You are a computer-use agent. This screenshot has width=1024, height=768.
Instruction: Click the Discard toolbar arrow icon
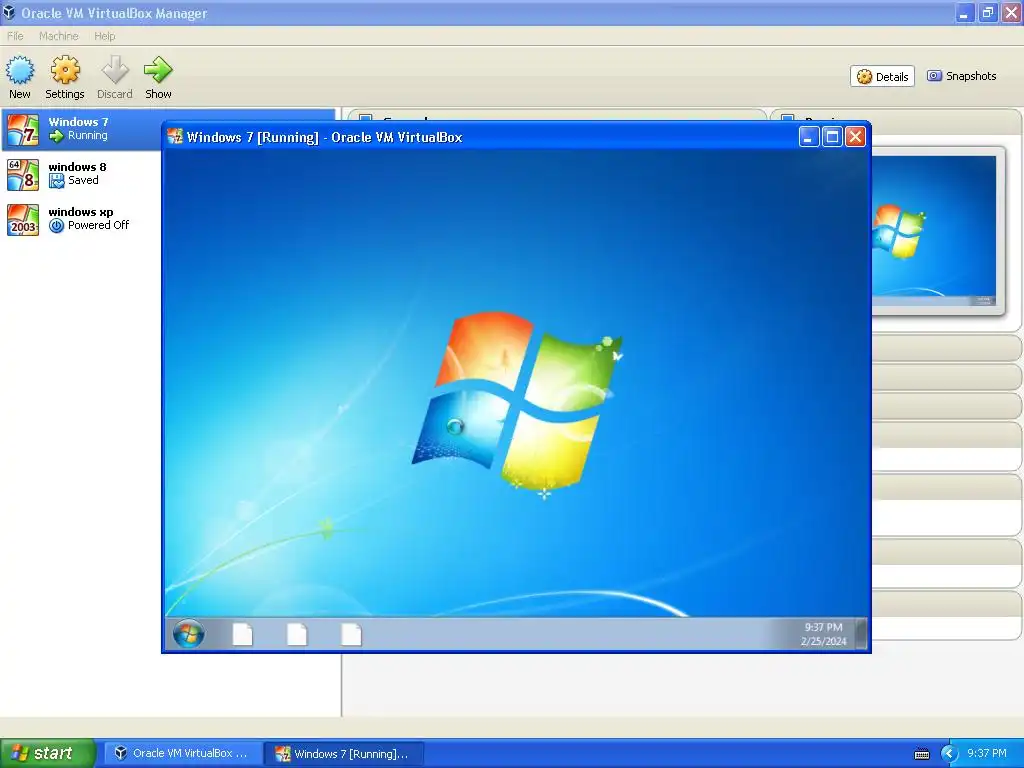(x=115, y=70)
